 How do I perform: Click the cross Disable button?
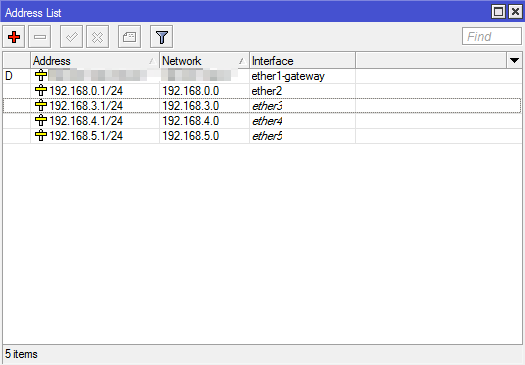coord(97,36)
